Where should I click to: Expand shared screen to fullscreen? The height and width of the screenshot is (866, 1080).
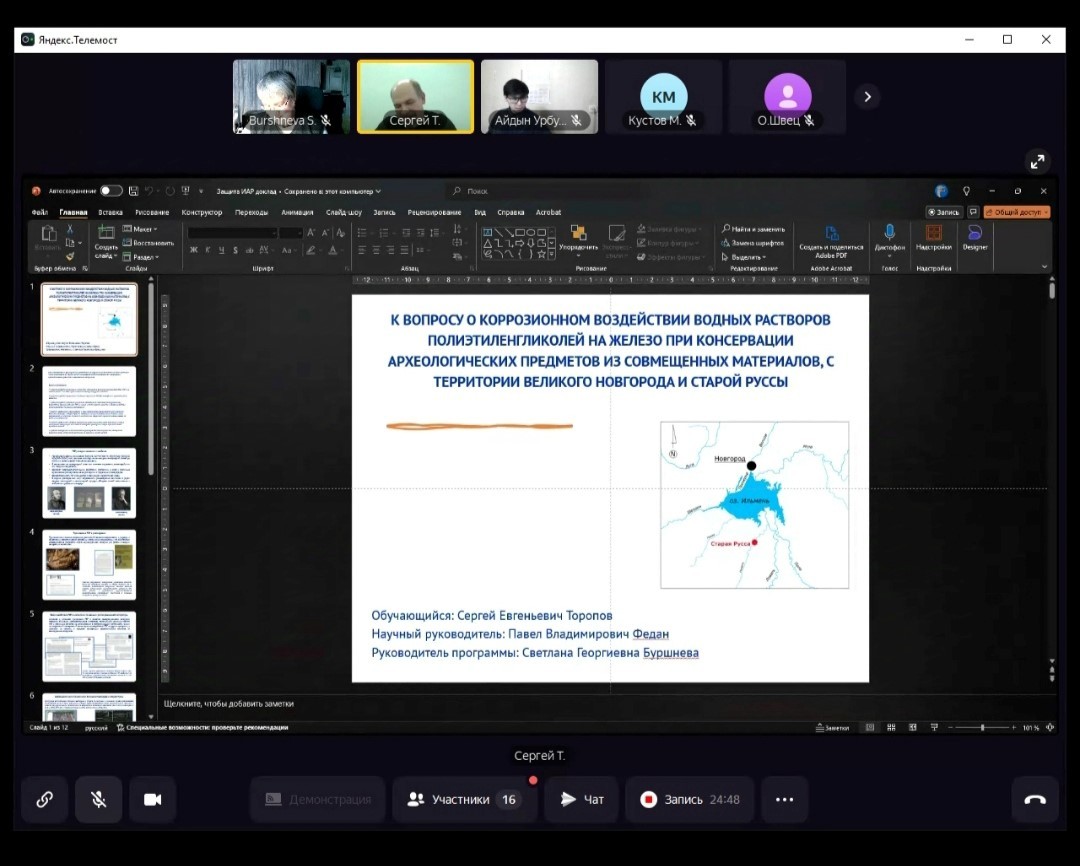point(1038,161)
